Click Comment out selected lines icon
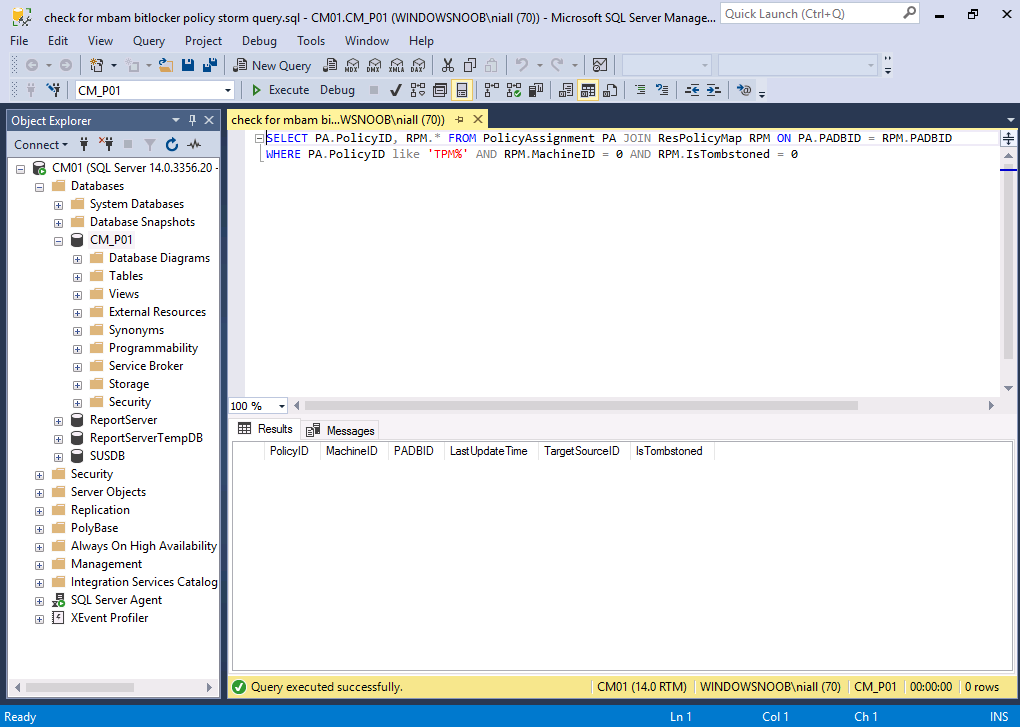The image size is (1020, 727). (x=640, y=90)
